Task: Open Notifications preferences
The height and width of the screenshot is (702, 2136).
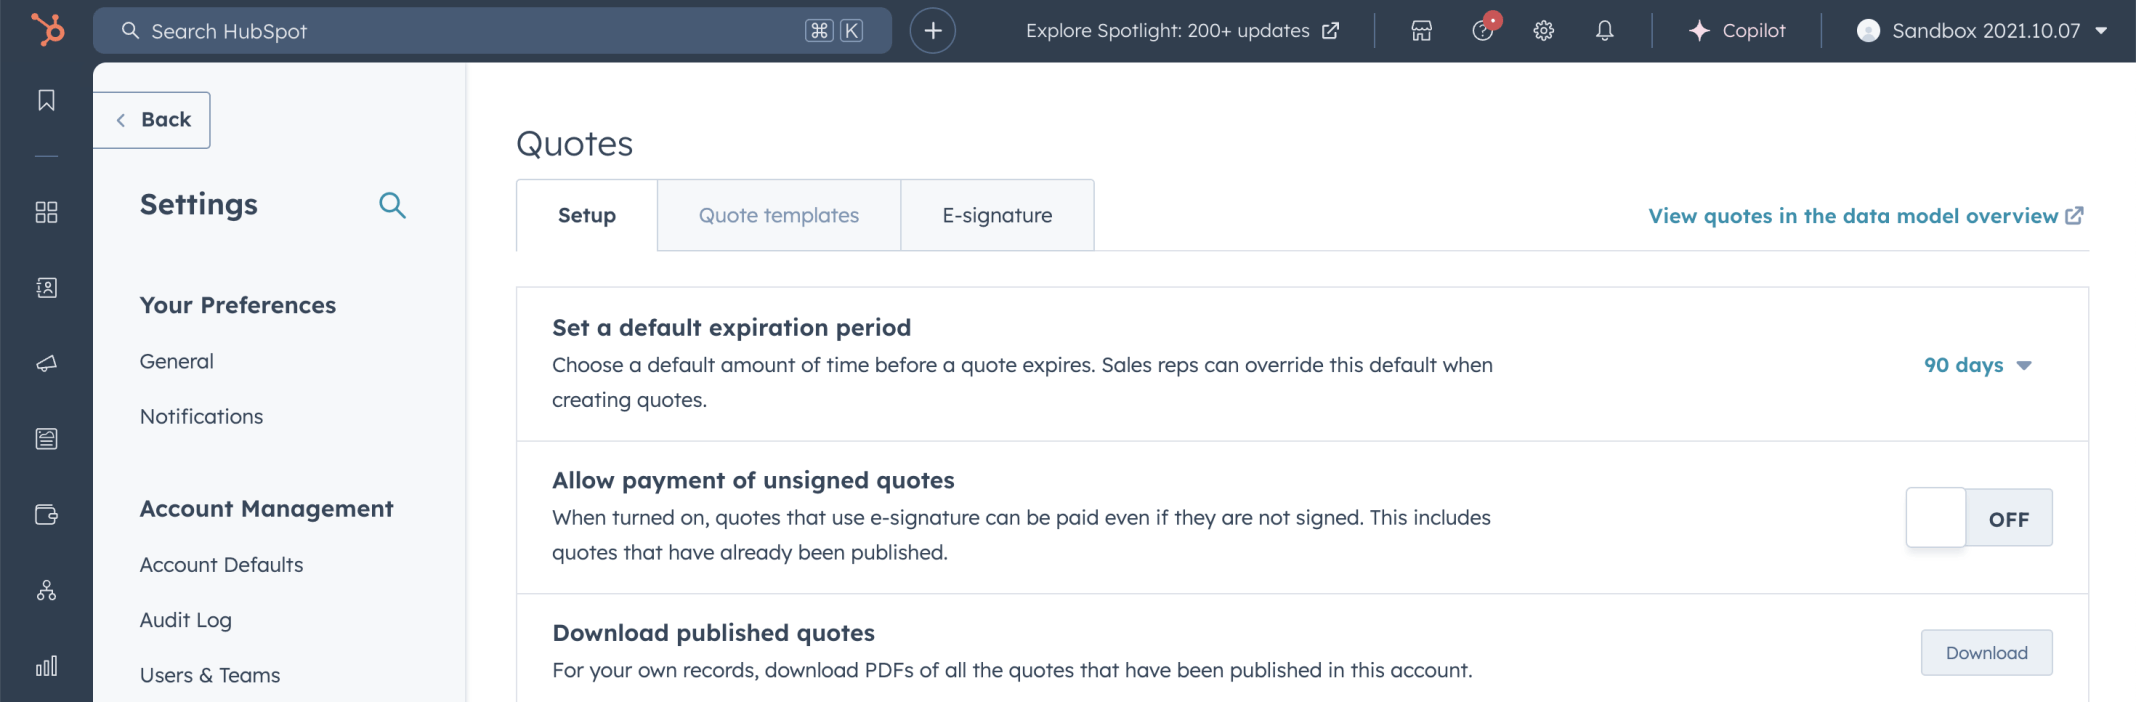Action: [x=201, y=416]
